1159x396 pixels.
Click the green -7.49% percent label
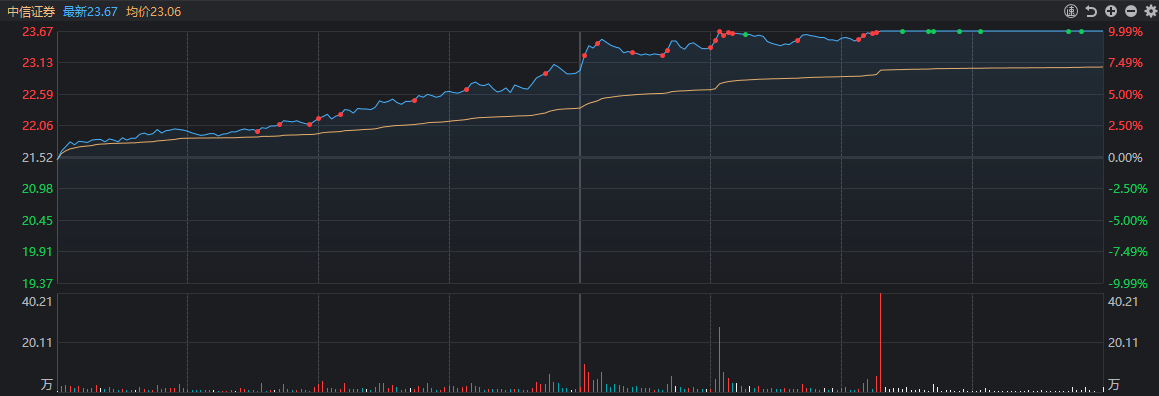(1127, 252)
